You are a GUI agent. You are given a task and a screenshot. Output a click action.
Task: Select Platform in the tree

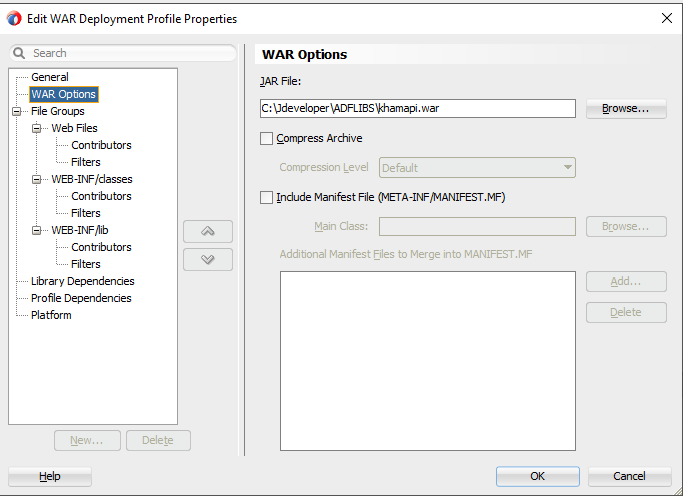tap(51, 315)
